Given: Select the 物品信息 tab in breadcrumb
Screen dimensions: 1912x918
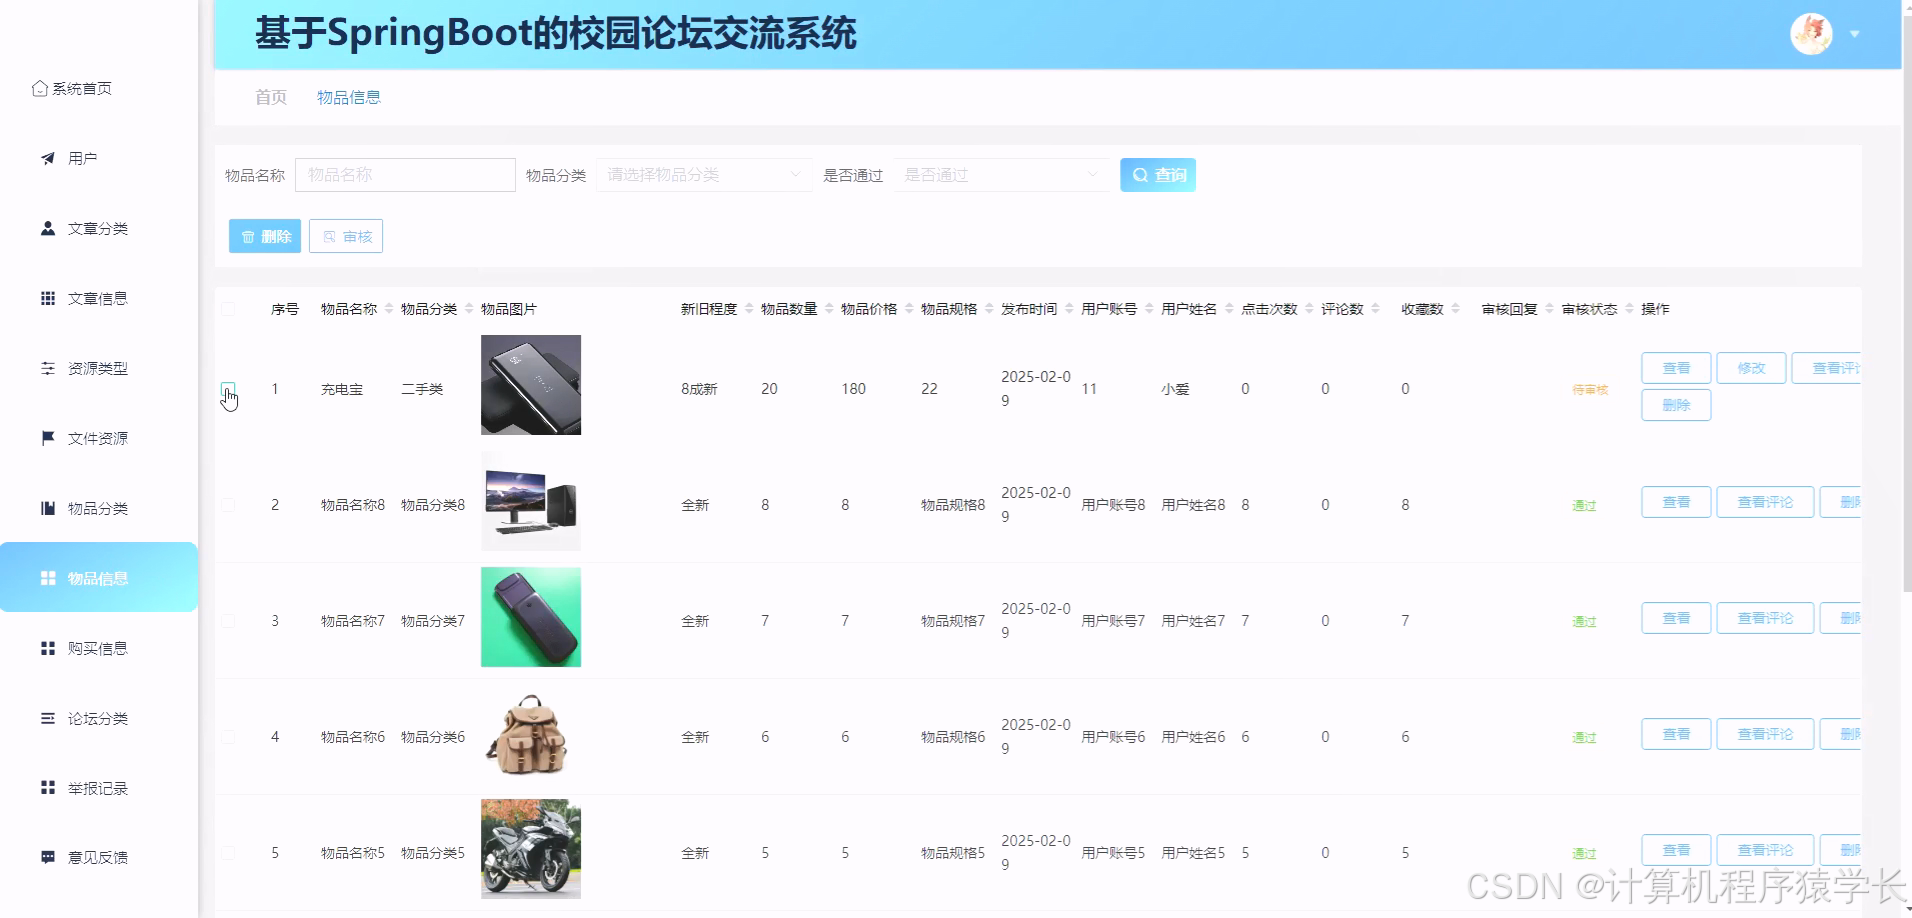Looking at the screenshot, I should tap(349, 97).
